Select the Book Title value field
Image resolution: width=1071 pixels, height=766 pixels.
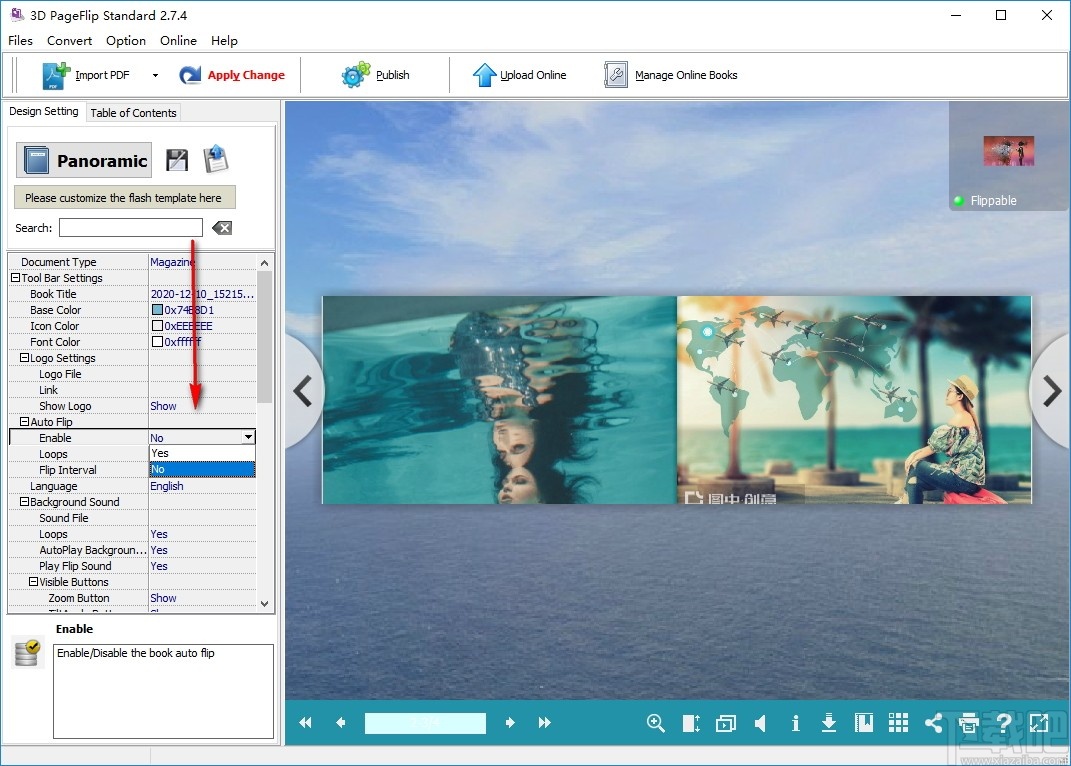[202, 294]
